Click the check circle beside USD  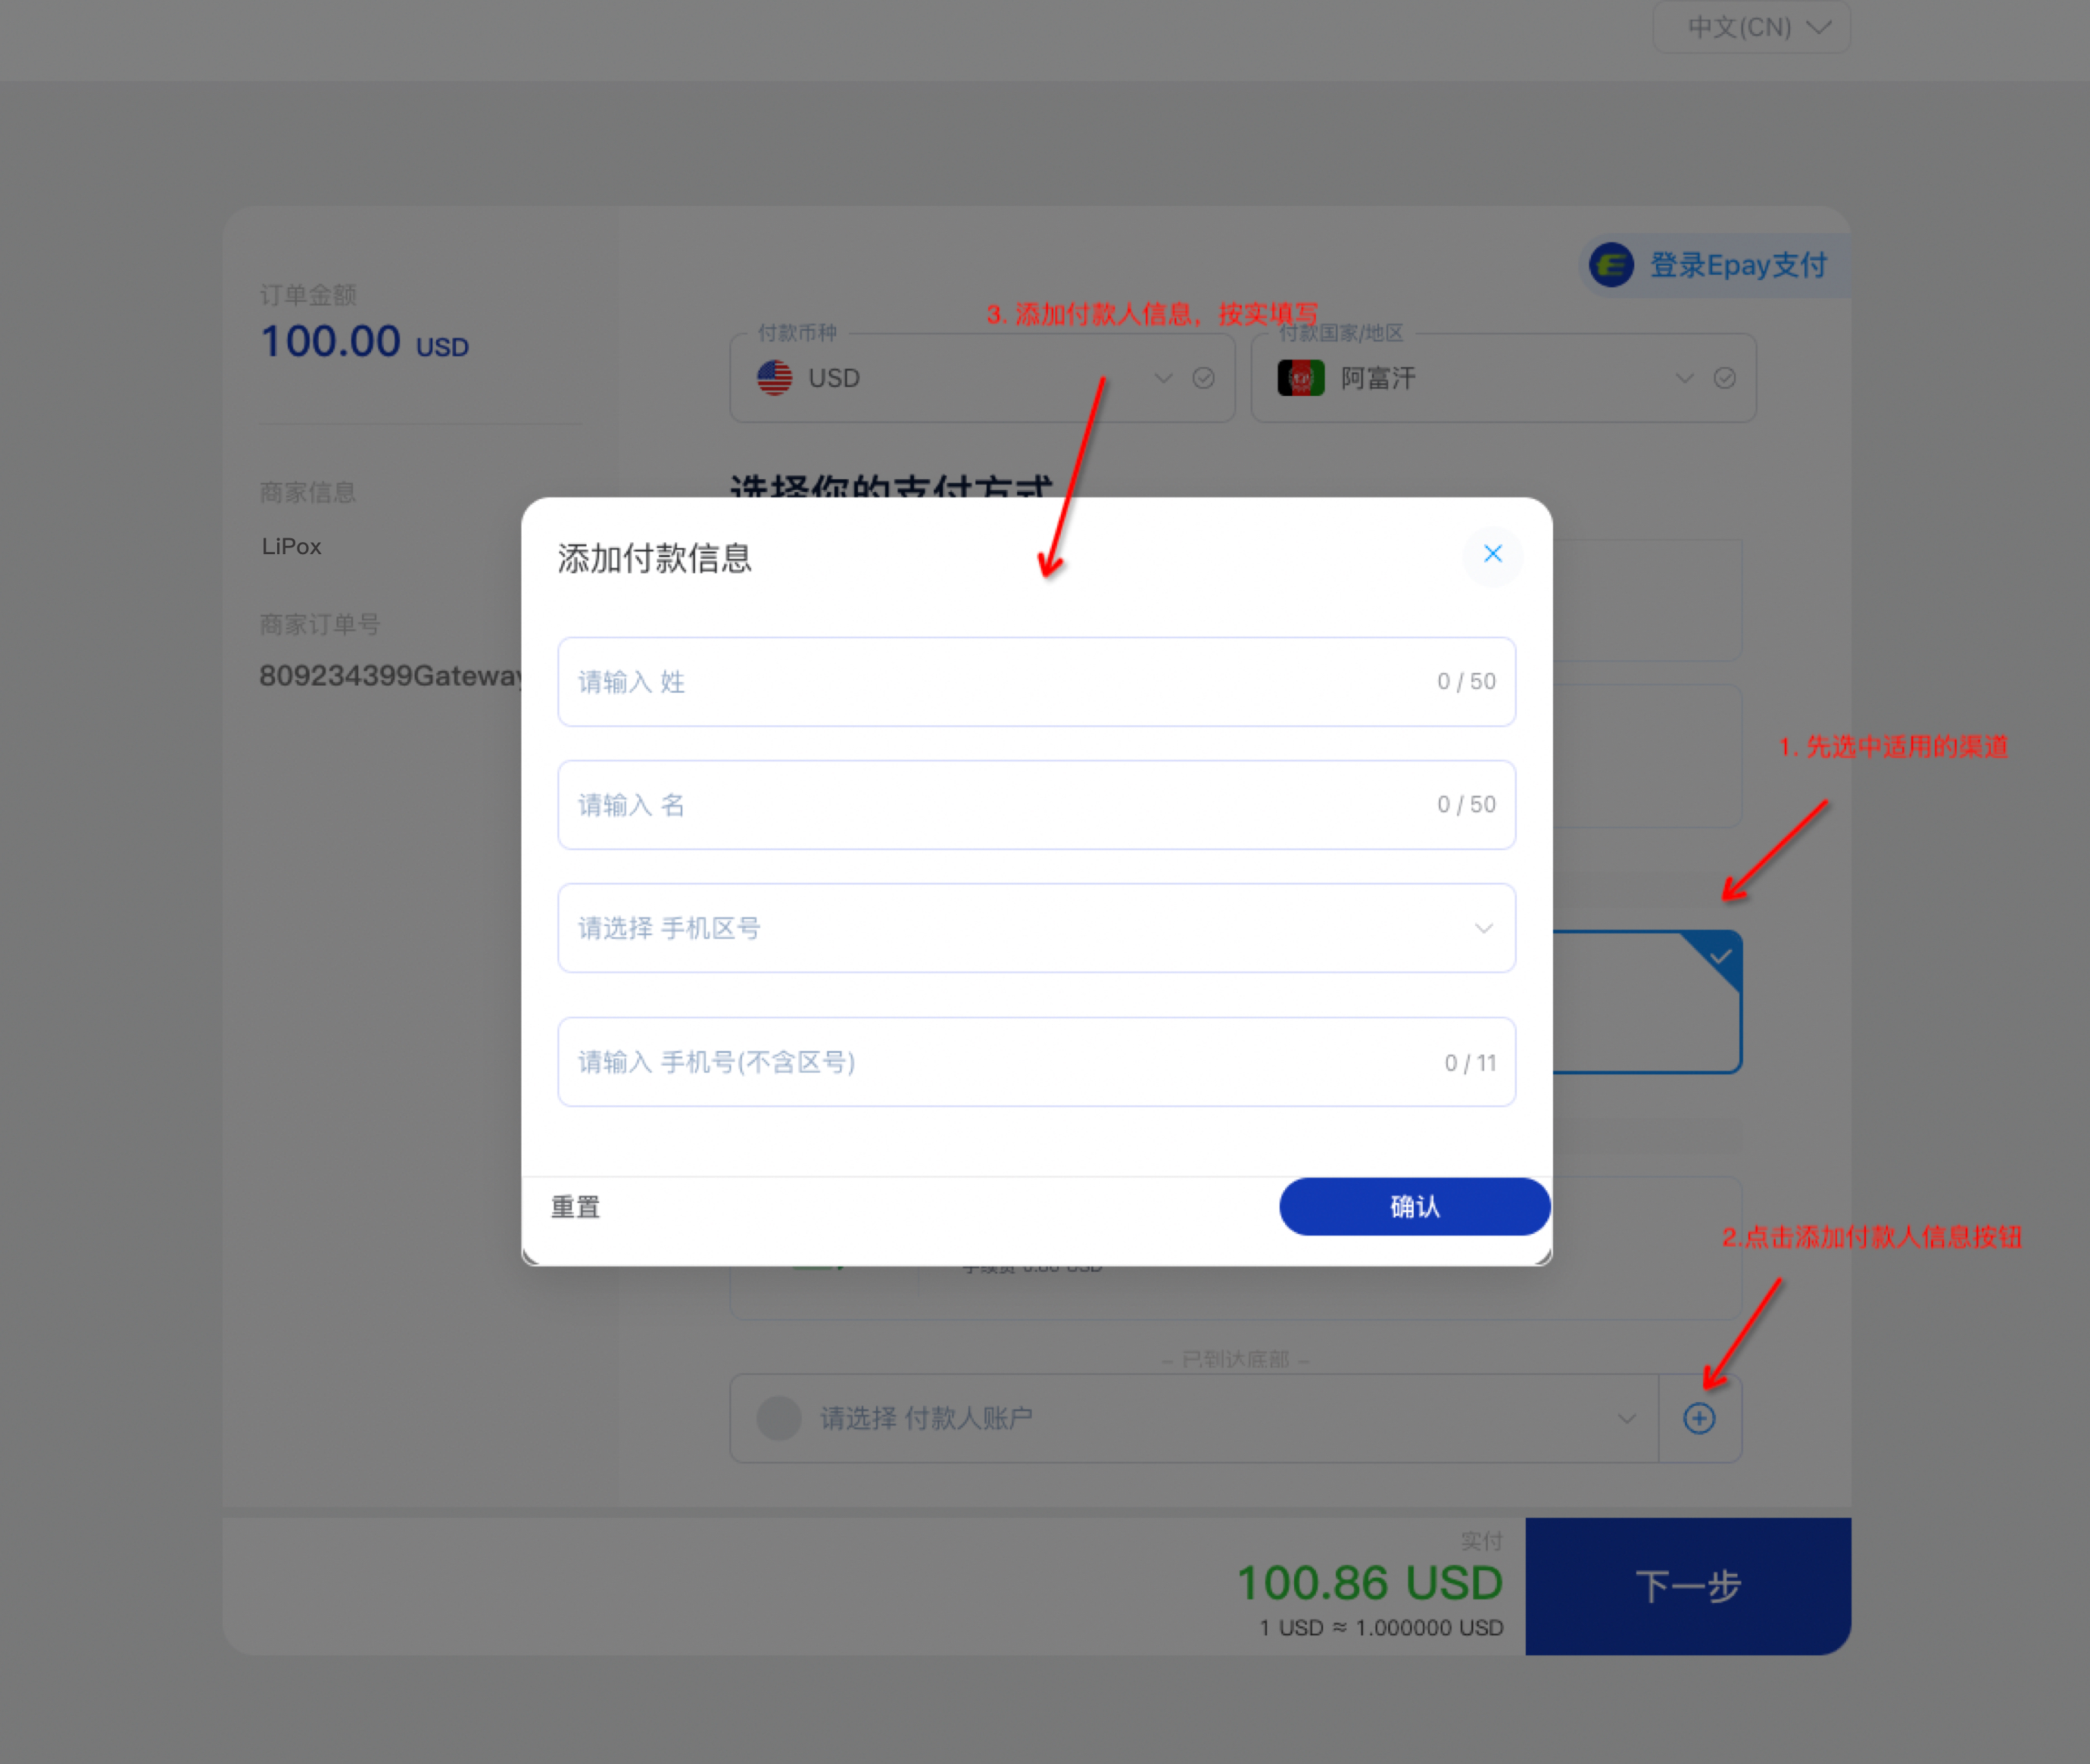click(1203, 378)
